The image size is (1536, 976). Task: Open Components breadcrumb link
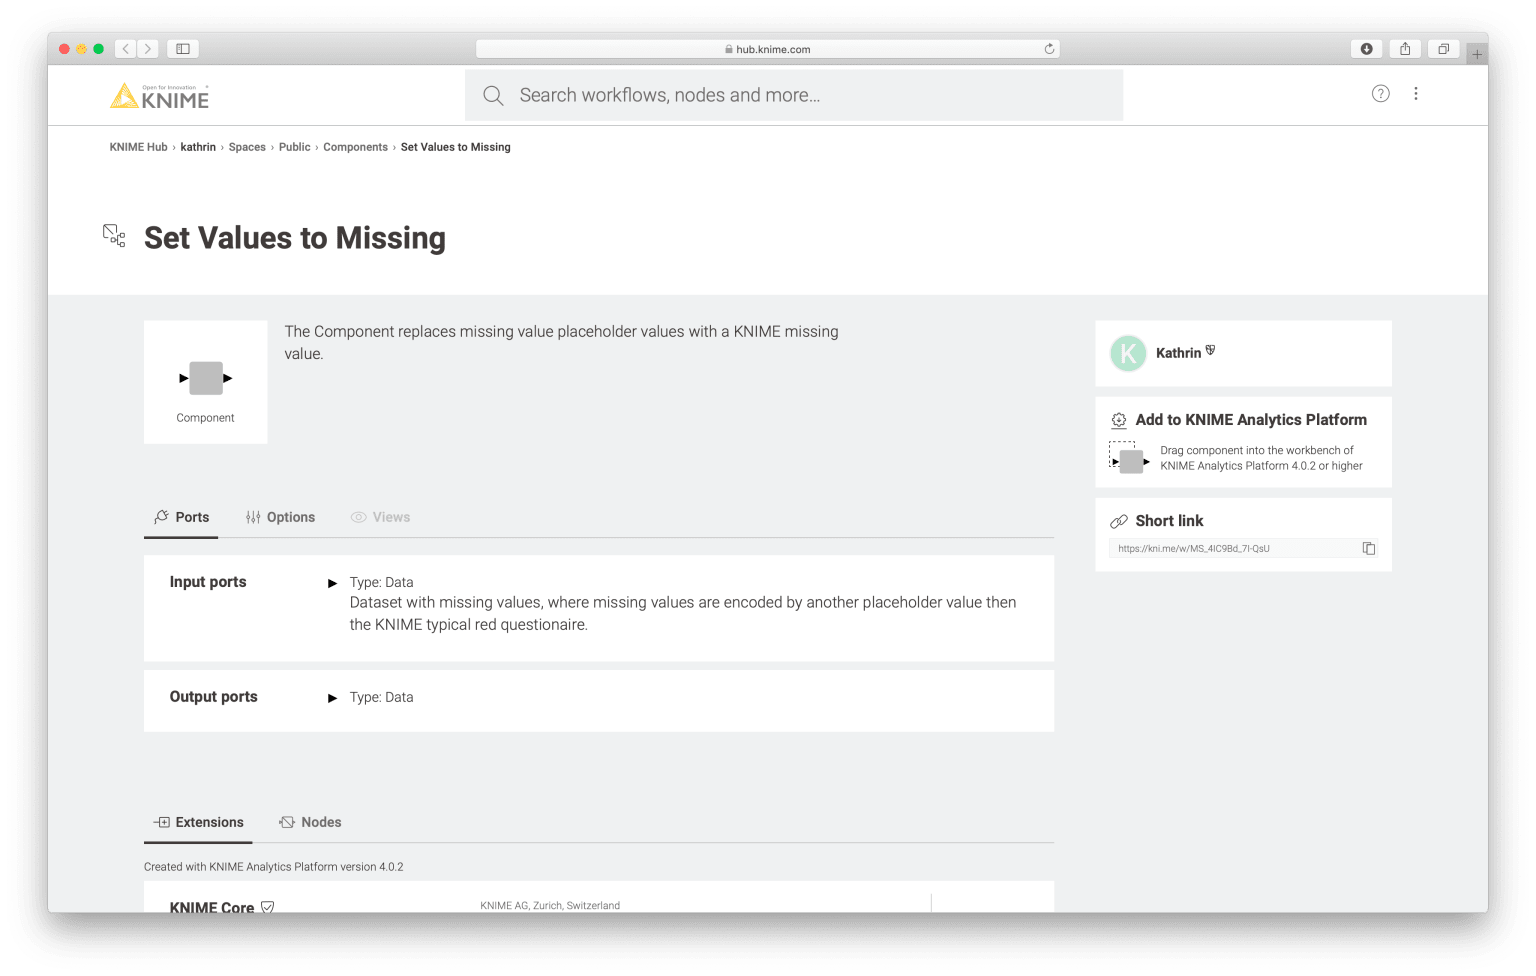click(355, 147)
